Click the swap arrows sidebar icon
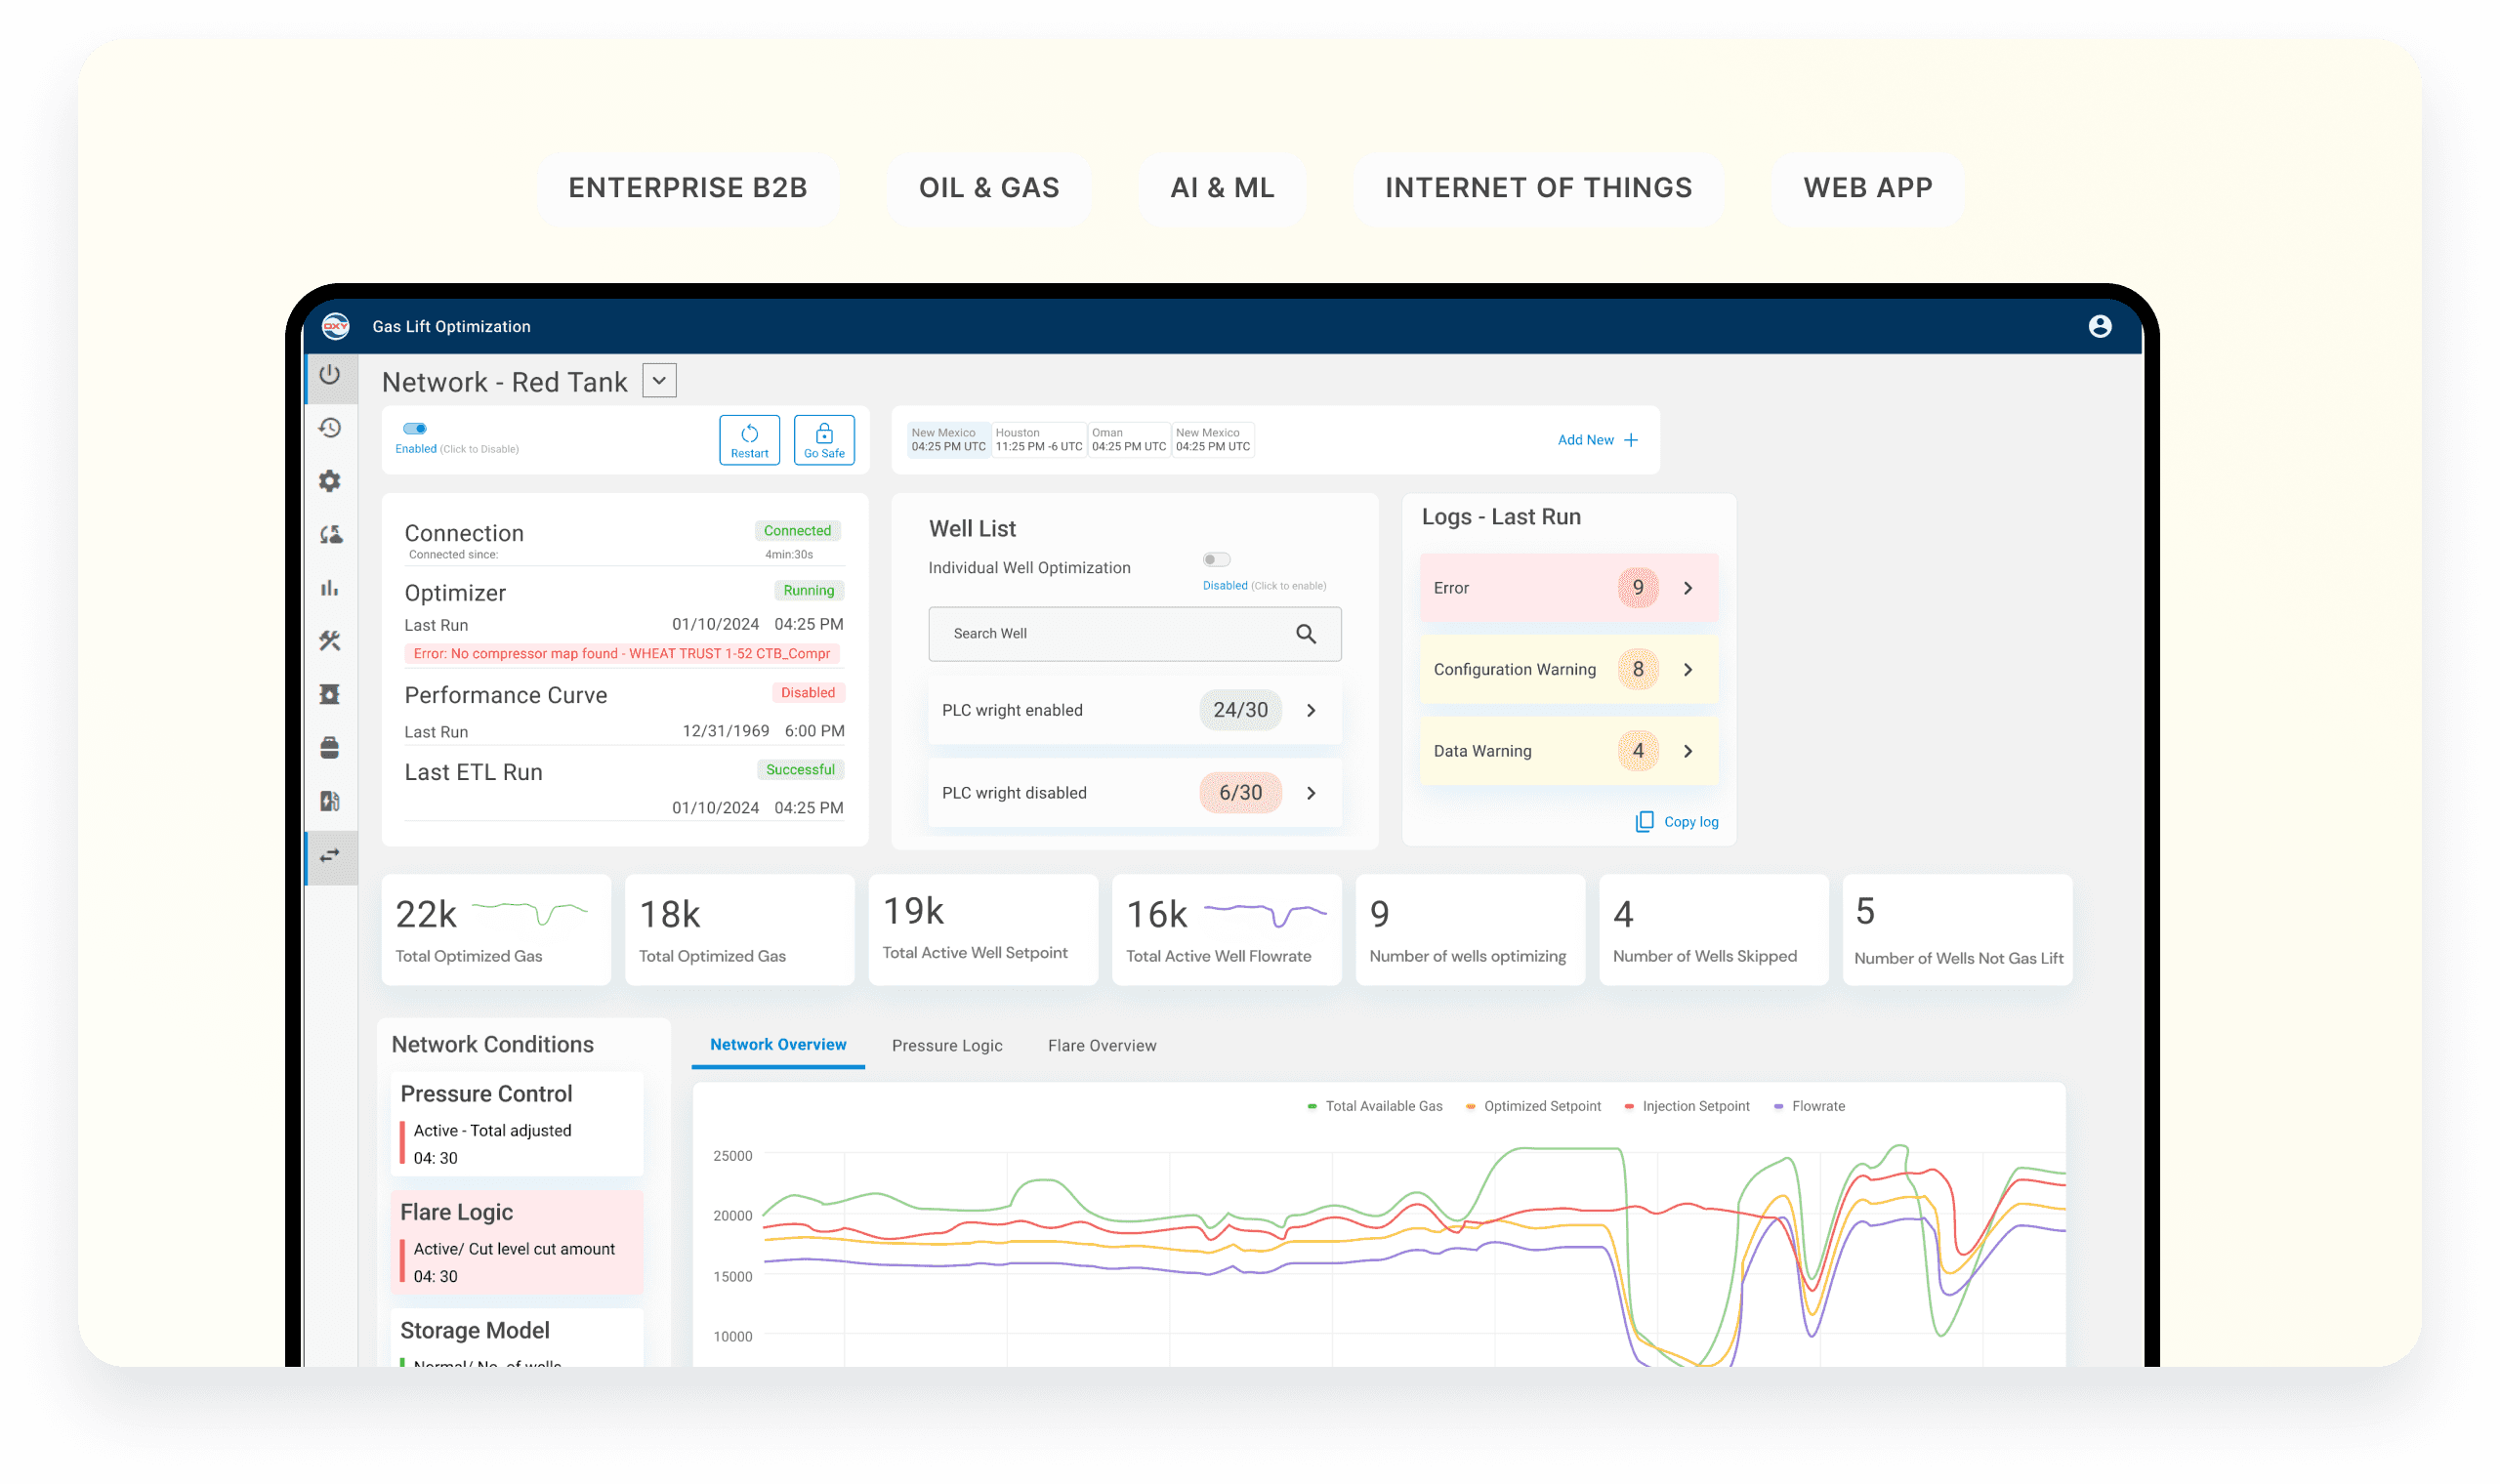The image size is (2500, 1484). [x=330, y=856]
